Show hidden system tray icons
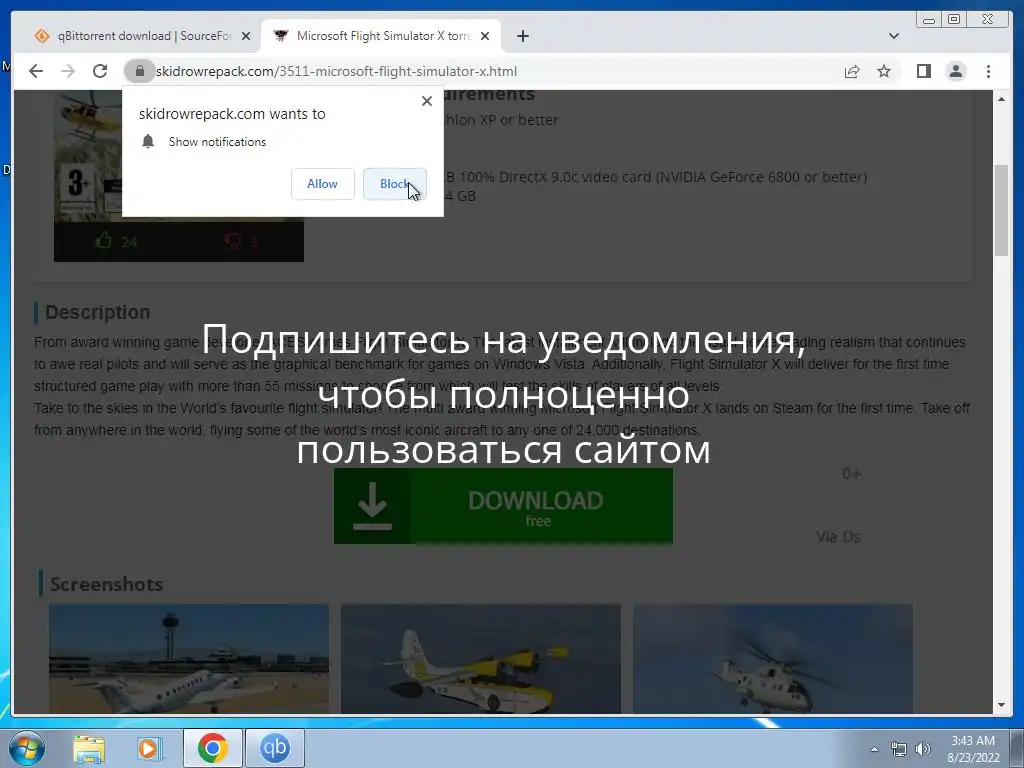 [x=874, y=749]
